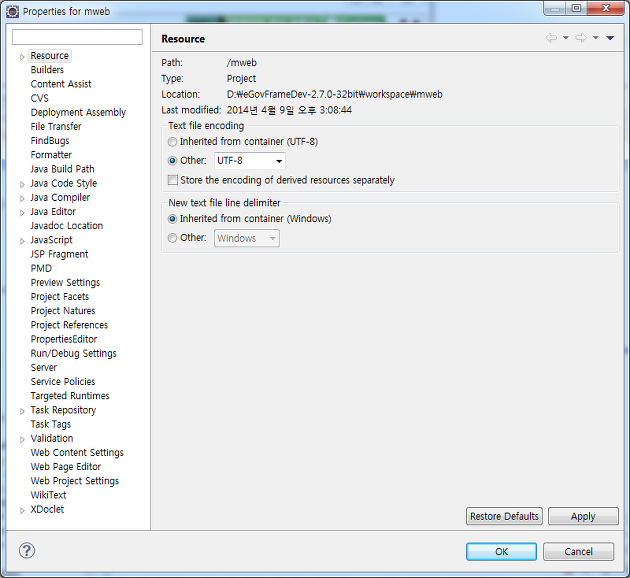This screenshot has width=630, height=578.
Task: Select WikiText in the tree
Action: point(48,495)
